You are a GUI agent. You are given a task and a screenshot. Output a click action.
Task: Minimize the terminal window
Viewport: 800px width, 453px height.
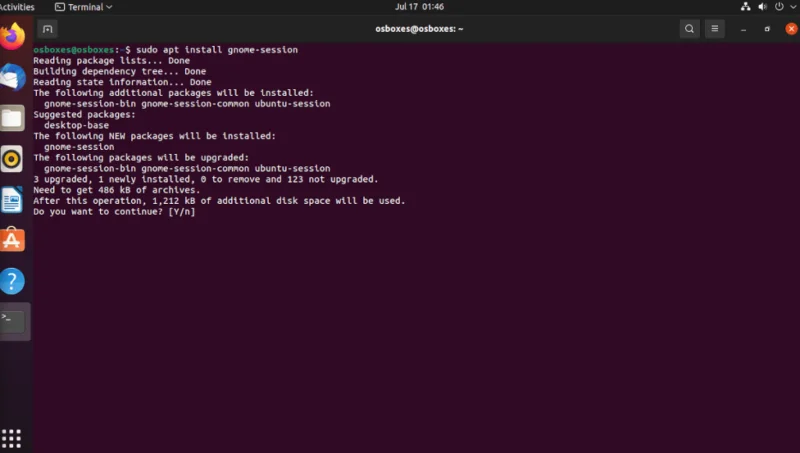point(743,29)
